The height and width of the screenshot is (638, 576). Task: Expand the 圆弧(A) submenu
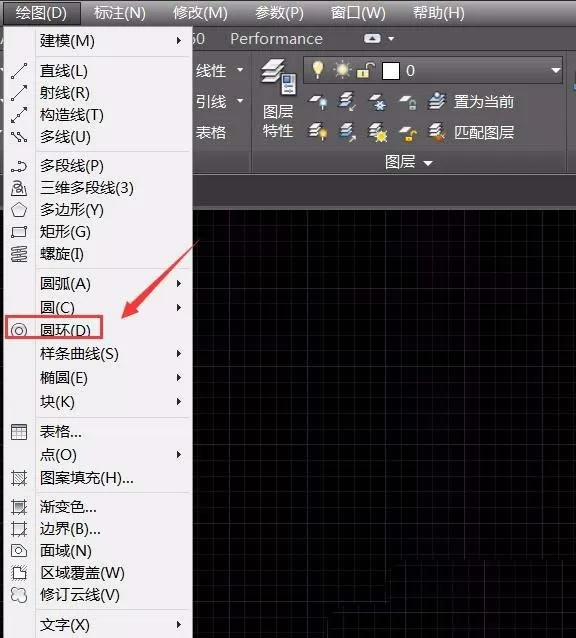pyautogui.click(x=179, y=284)
